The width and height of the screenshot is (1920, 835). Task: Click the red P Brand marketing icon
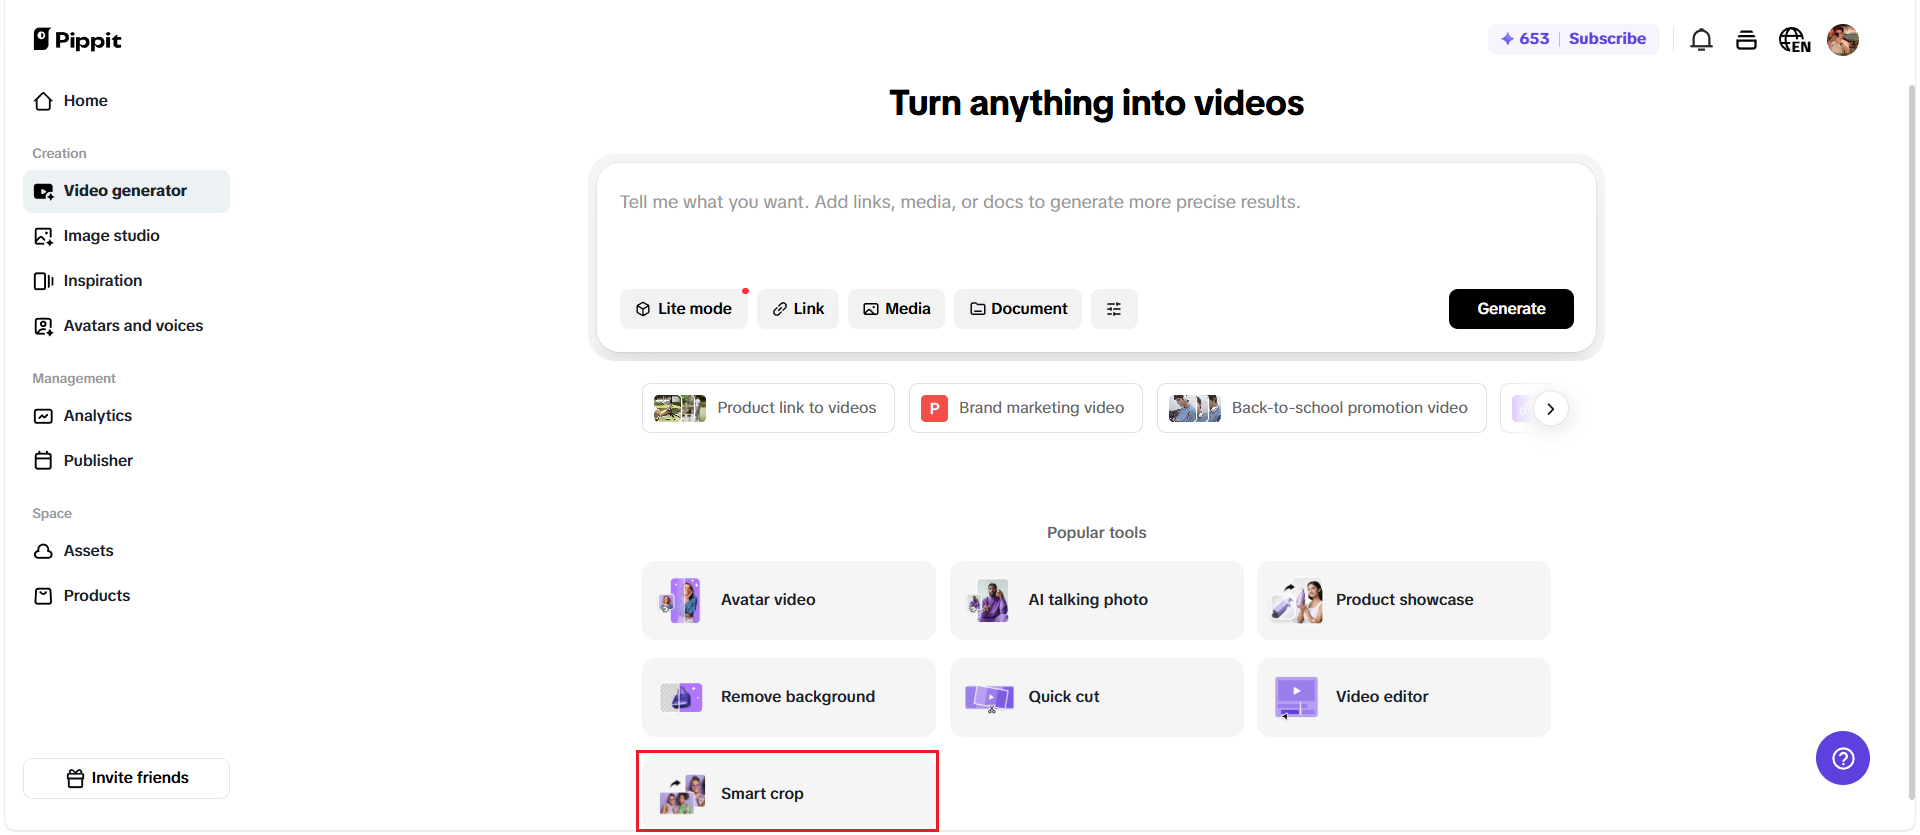934,408
